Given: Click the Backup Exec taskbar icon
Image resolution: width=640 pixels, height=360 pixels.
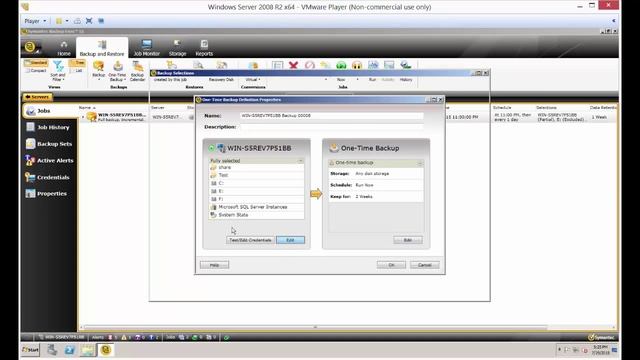Looking at the screenshot, I should pyautogui.click(x=106, y=350).
